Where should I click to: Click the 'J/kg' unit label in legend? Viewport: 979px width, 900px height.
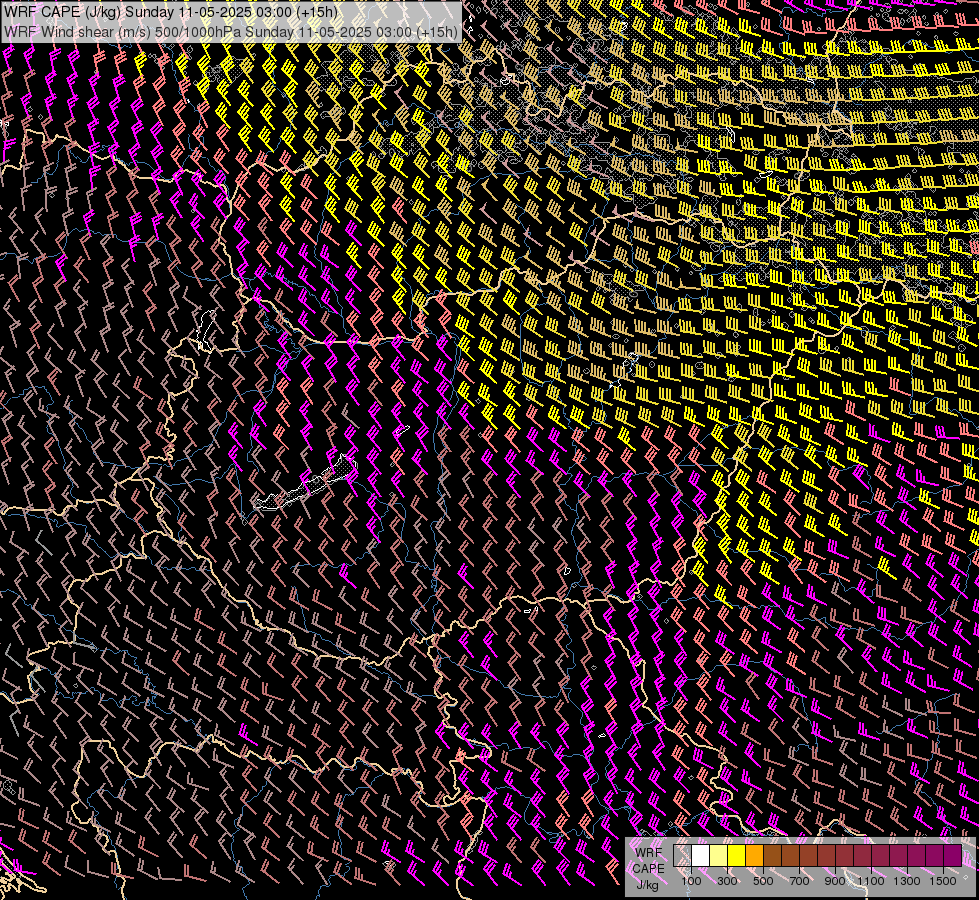click(x=647, y=885)
